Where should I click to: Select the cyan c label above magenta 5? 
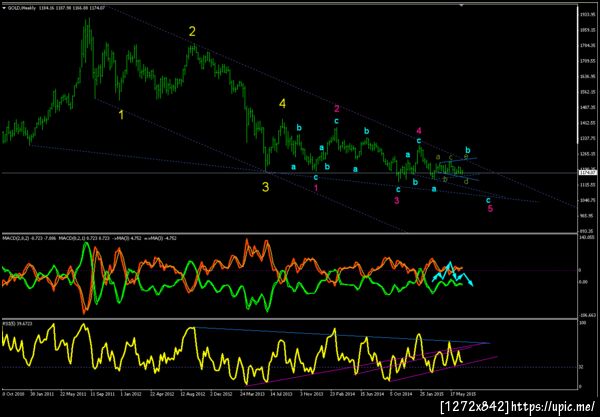pos(488,200)
